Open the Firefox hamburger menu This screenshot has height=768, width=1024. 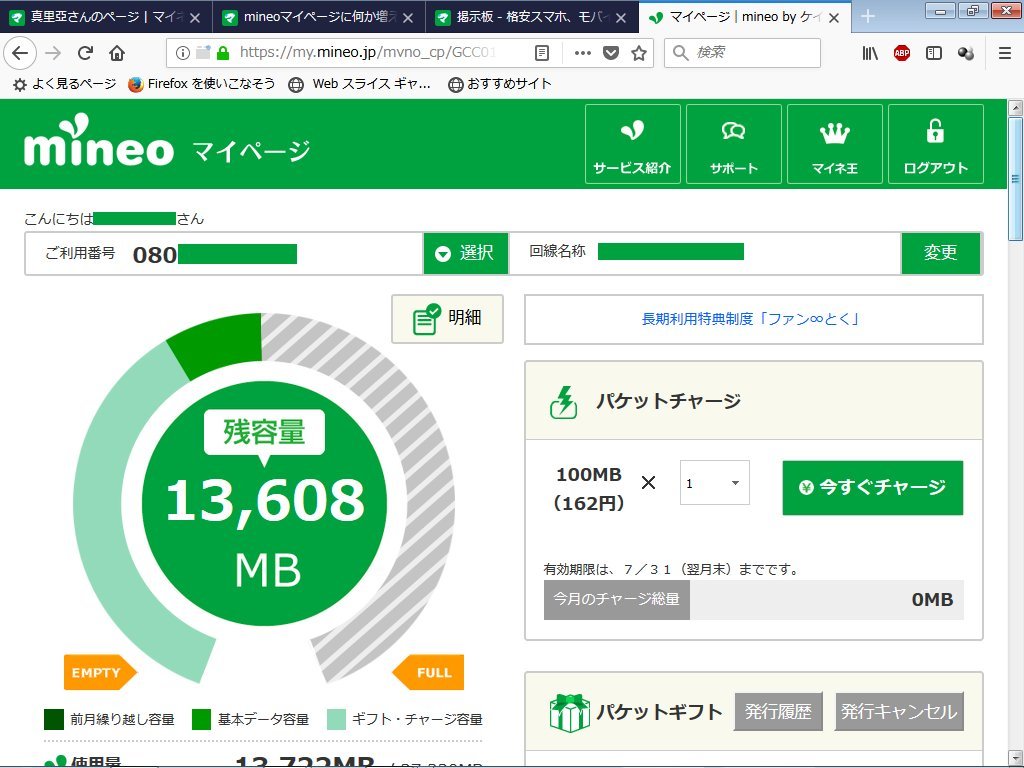click(1004, 53)
